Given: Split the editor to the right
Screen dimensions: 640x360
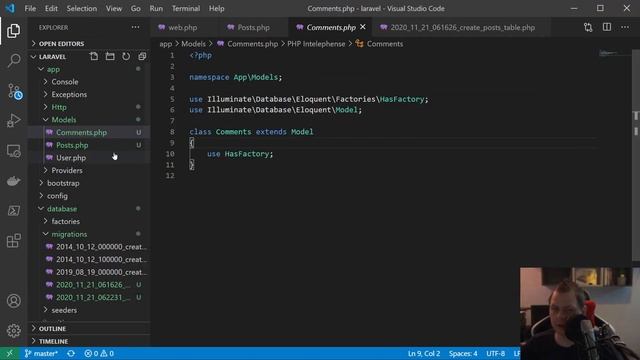Looking at the screenshot, I should [x=607, y=27].
